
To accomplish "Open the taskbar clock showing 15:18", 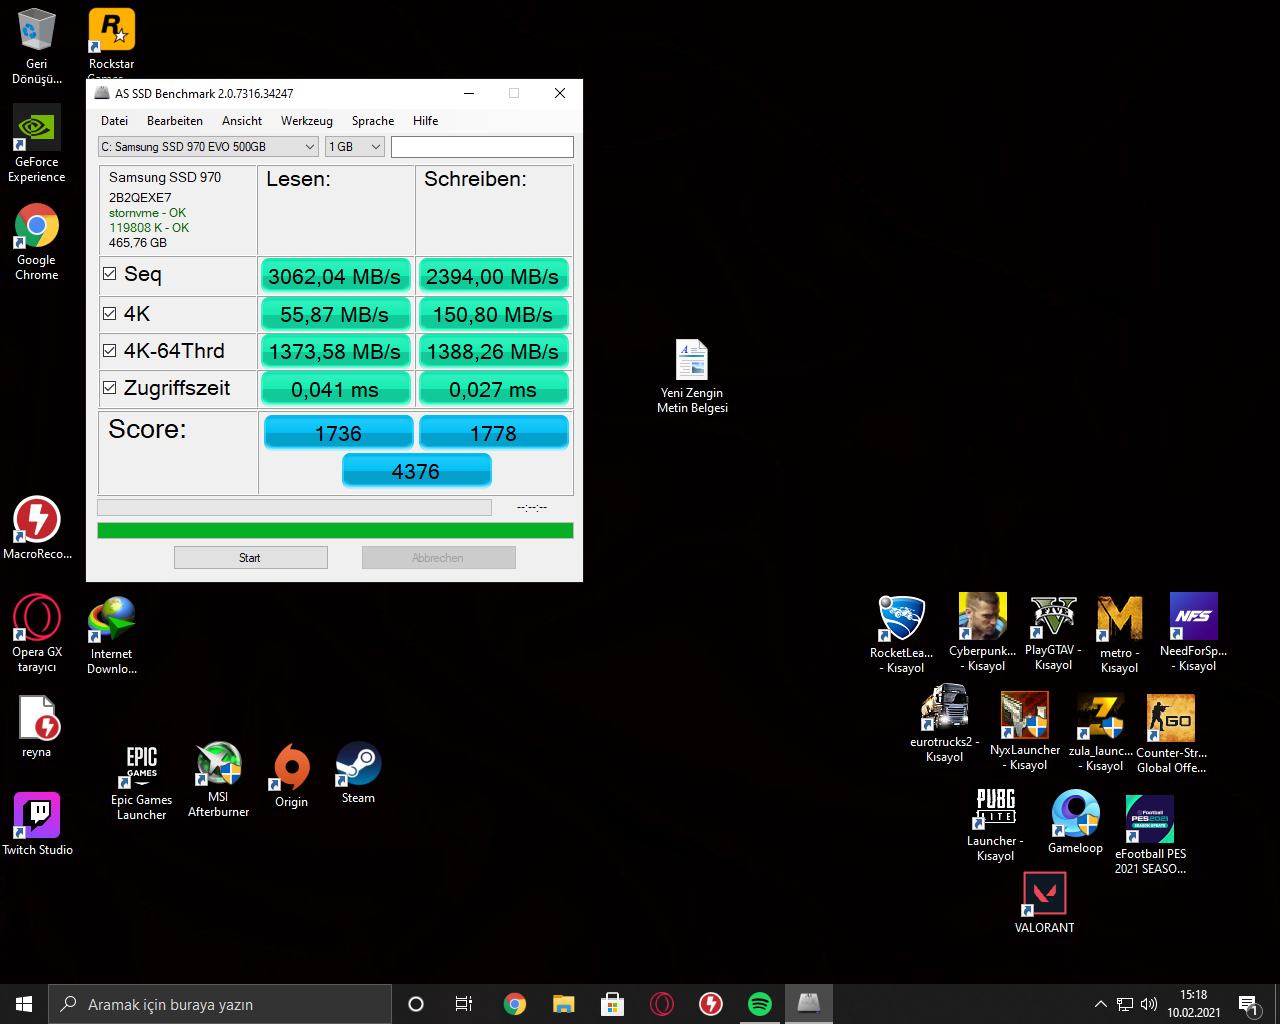I will coord(1194,1004).
